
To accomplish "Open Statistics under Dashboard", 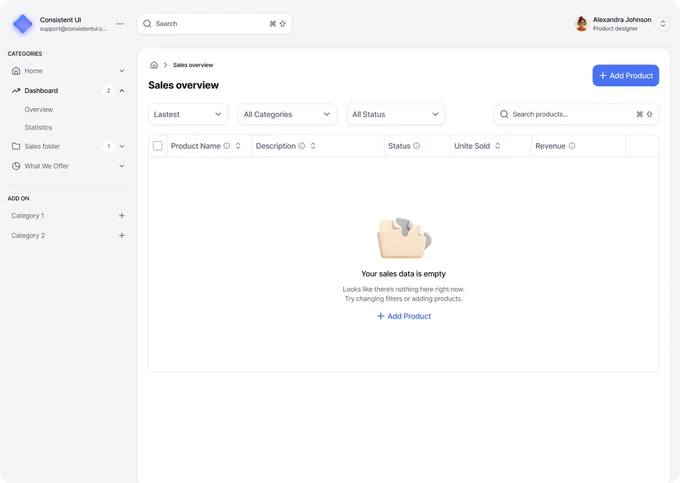I will tap(38, 127).
